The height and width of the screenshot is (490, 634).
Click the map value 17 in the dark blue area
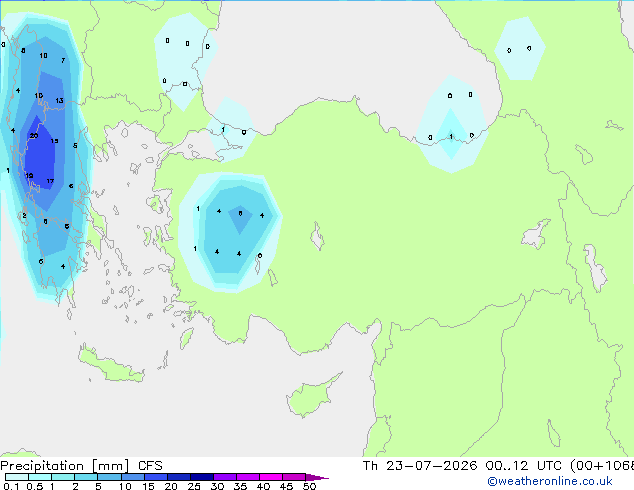[50, 181]
